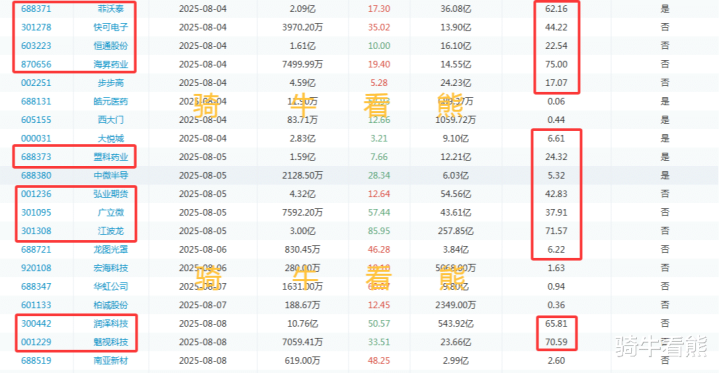Click stock code 688721

click(36, 250)
